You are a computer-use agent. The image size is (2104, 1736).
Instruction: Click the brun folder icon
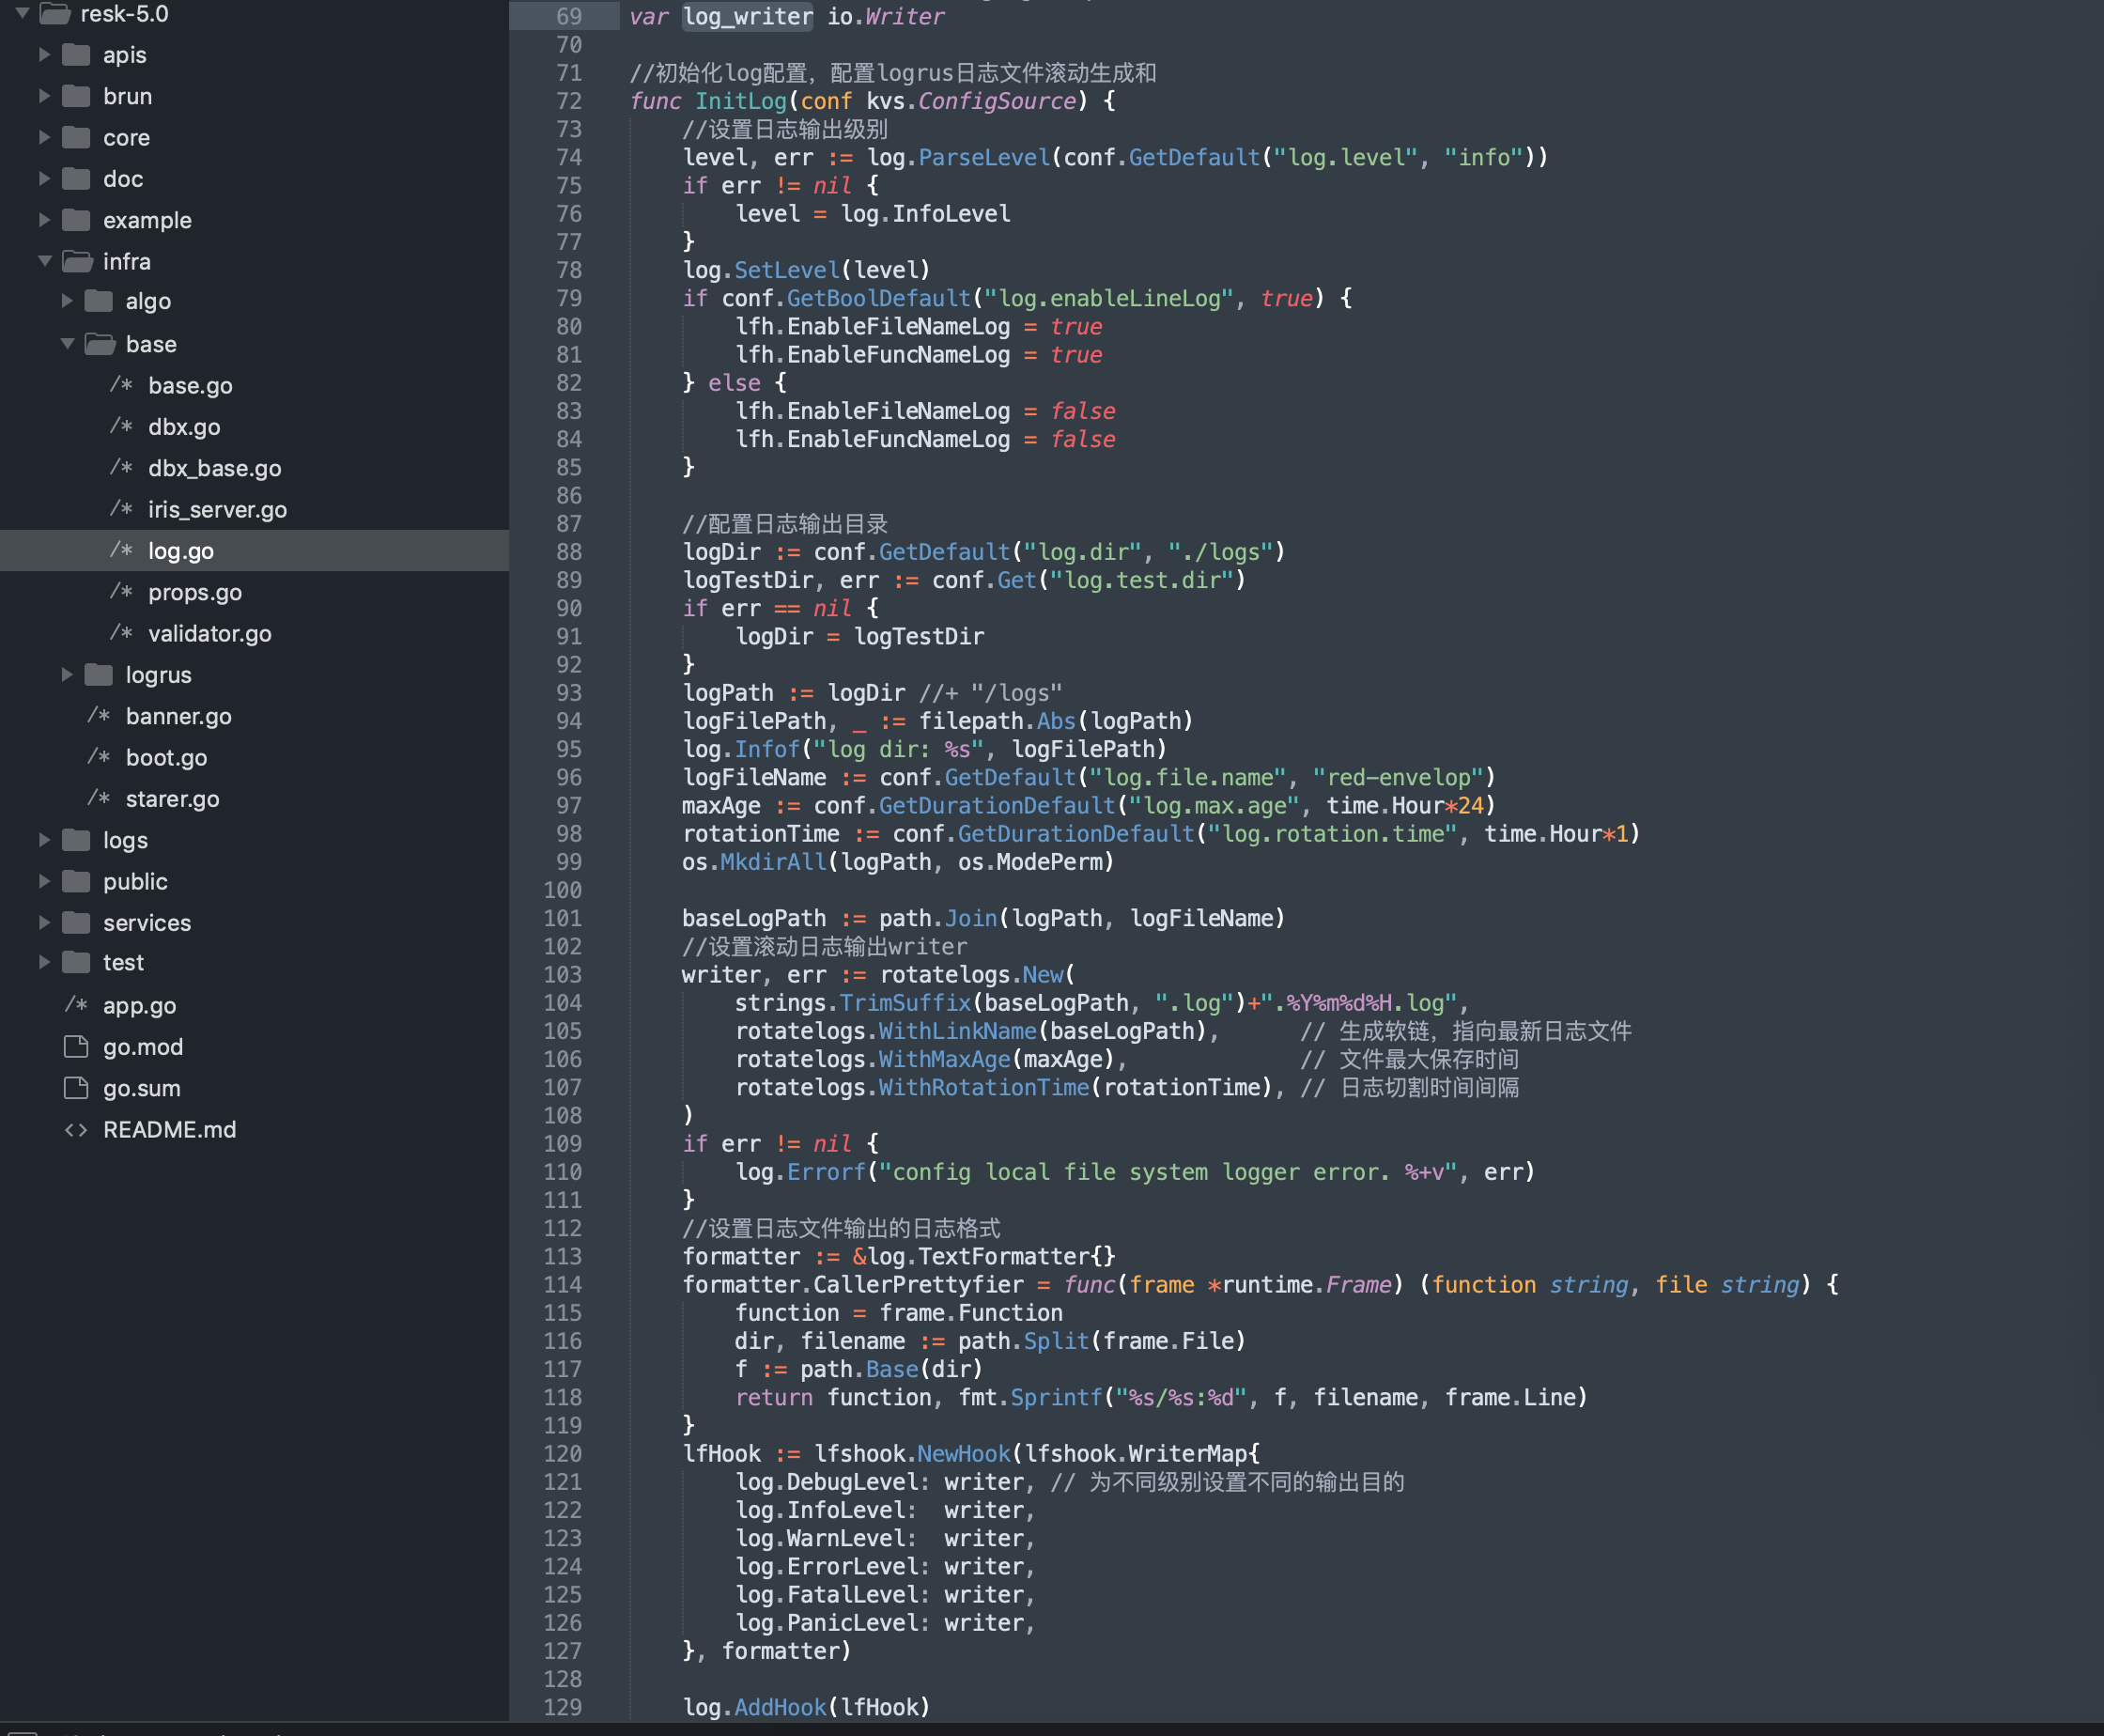pos(76,95)
